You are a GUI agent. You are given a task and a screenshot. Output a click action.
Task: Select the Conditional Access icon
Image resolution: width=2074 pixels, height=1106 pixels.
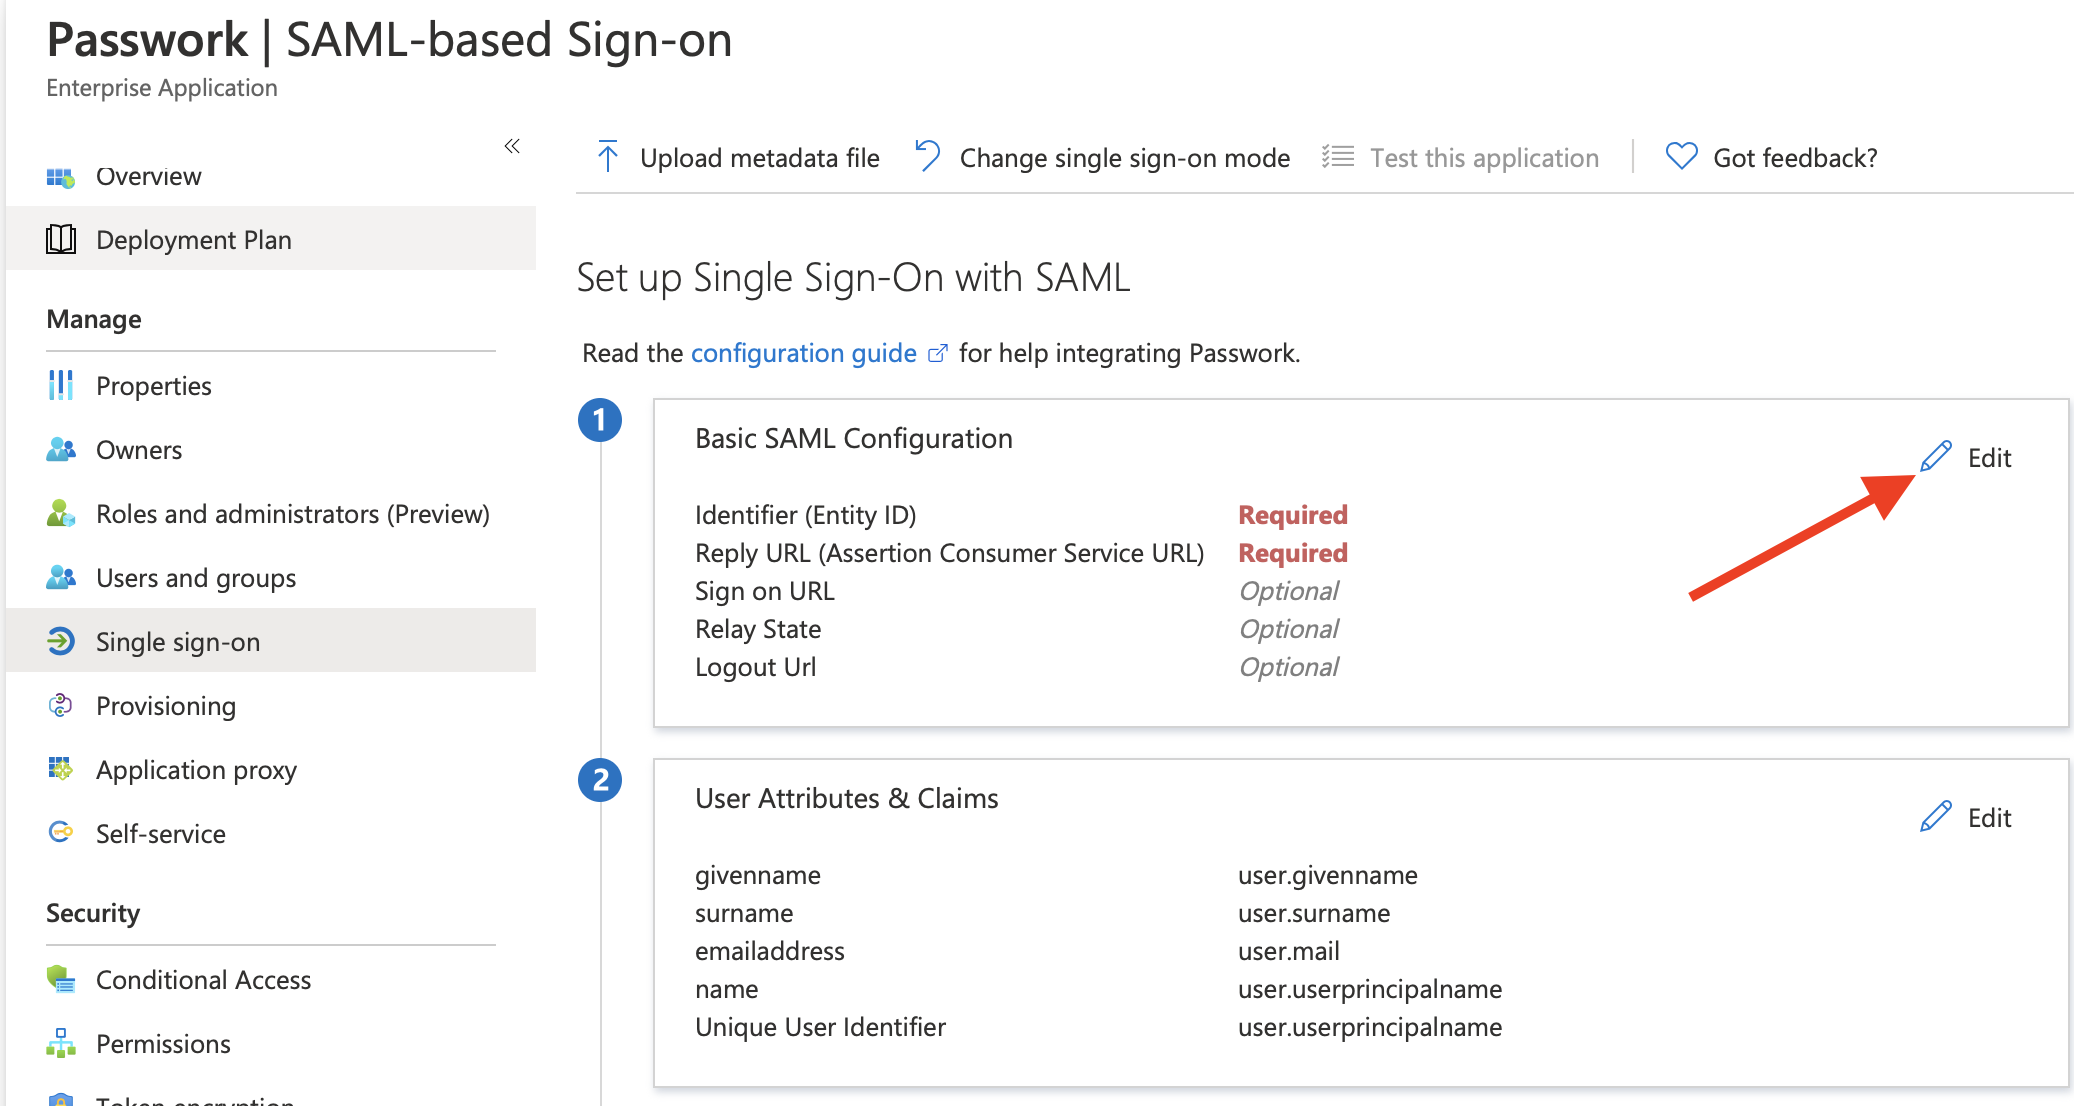tap(61, 979)
